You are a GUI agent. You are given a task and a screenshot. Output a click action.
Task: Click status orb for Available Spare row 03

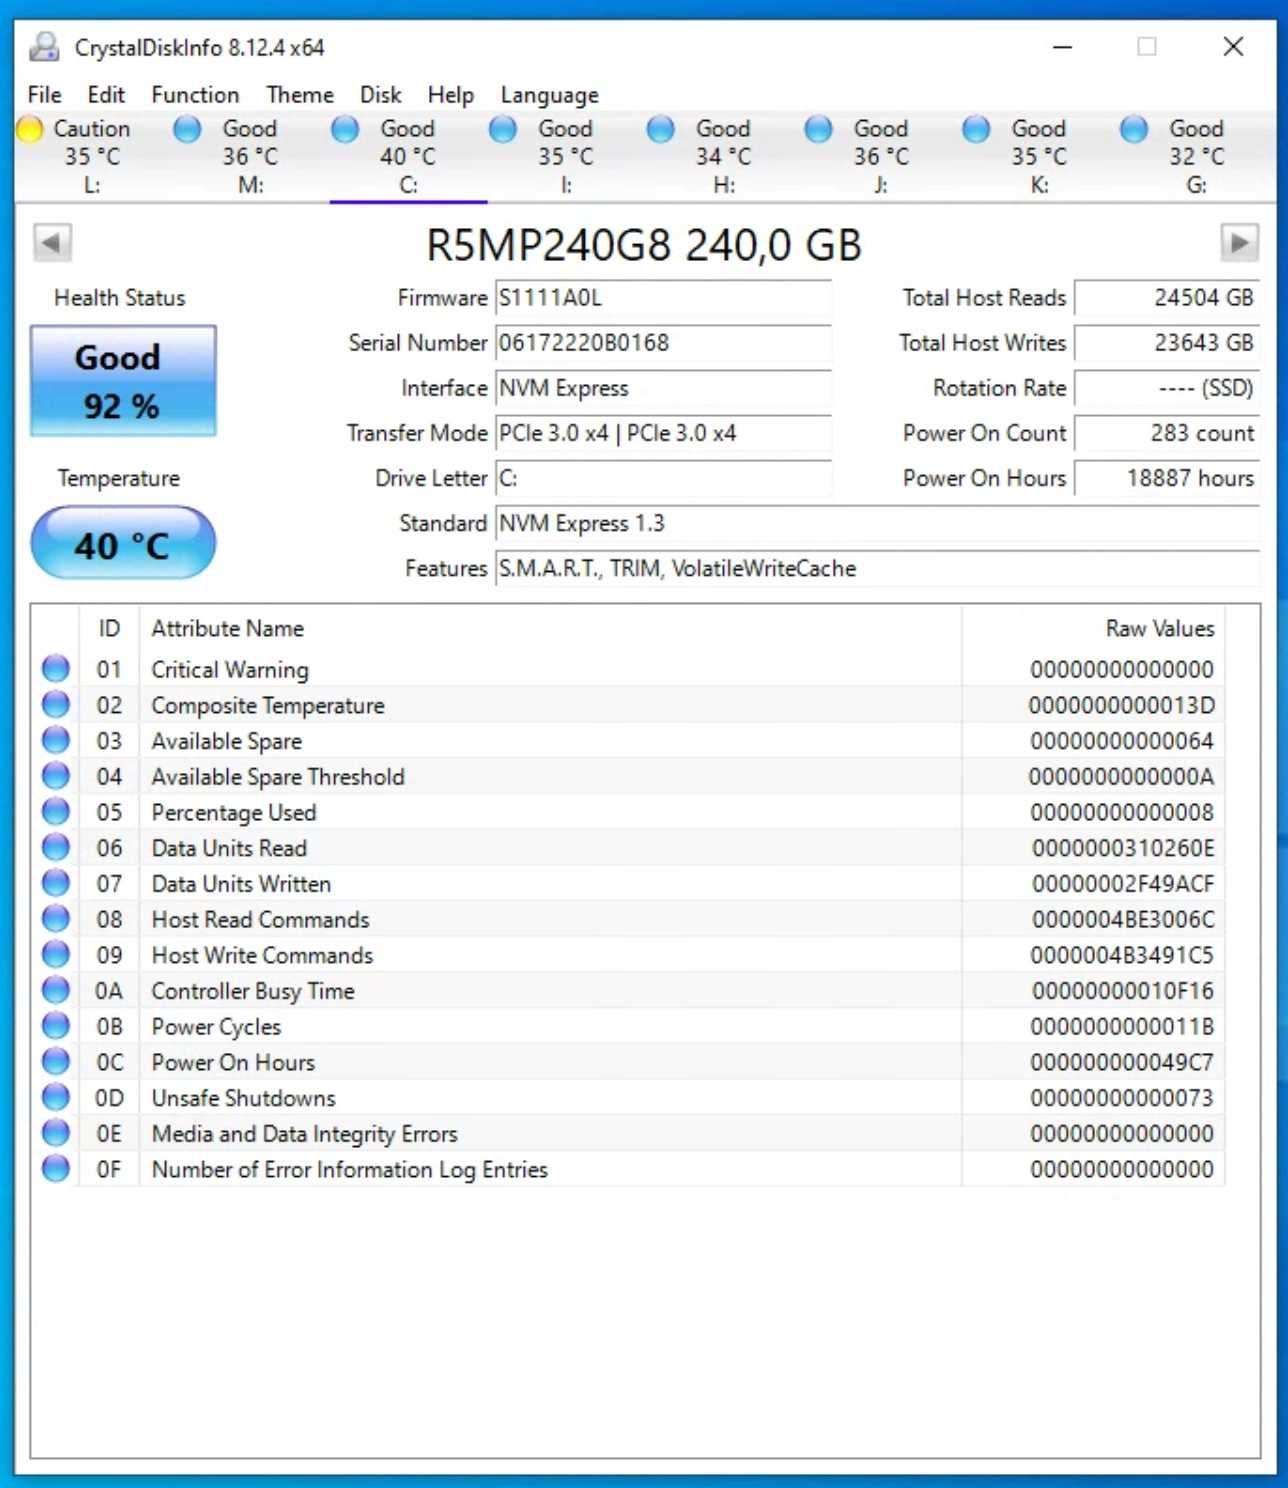pos(56,740)
